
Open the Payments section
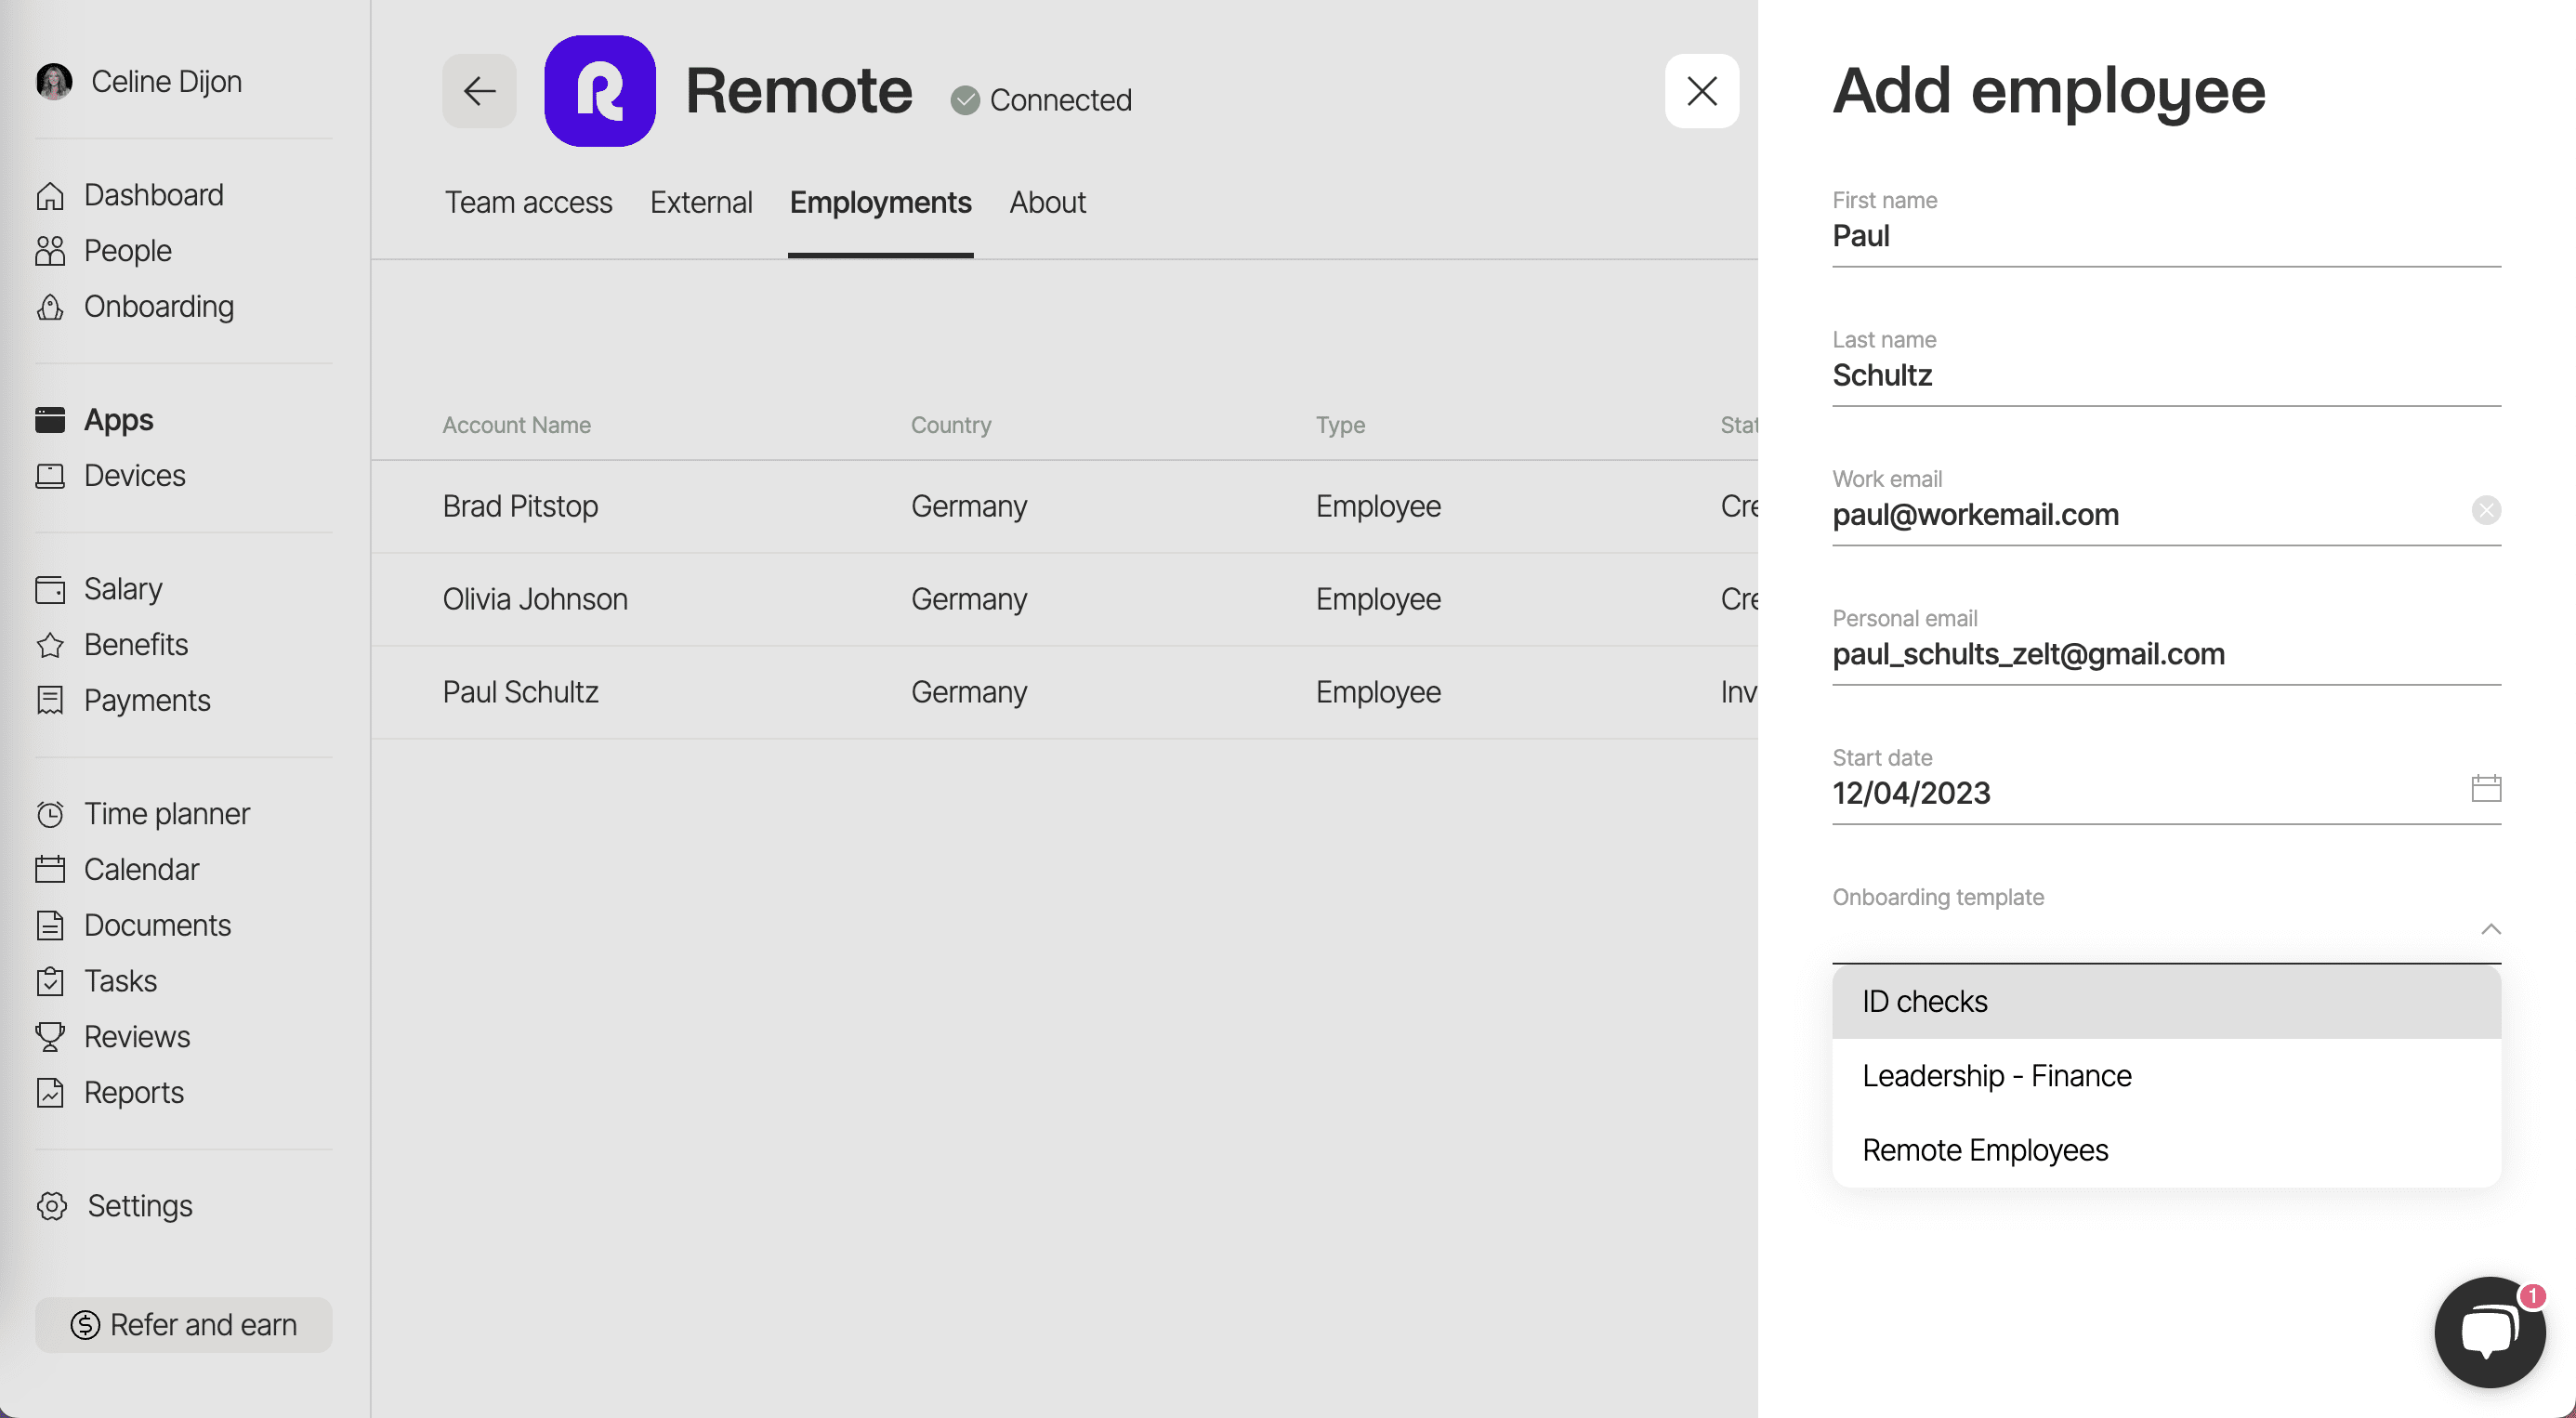(146, 700)
